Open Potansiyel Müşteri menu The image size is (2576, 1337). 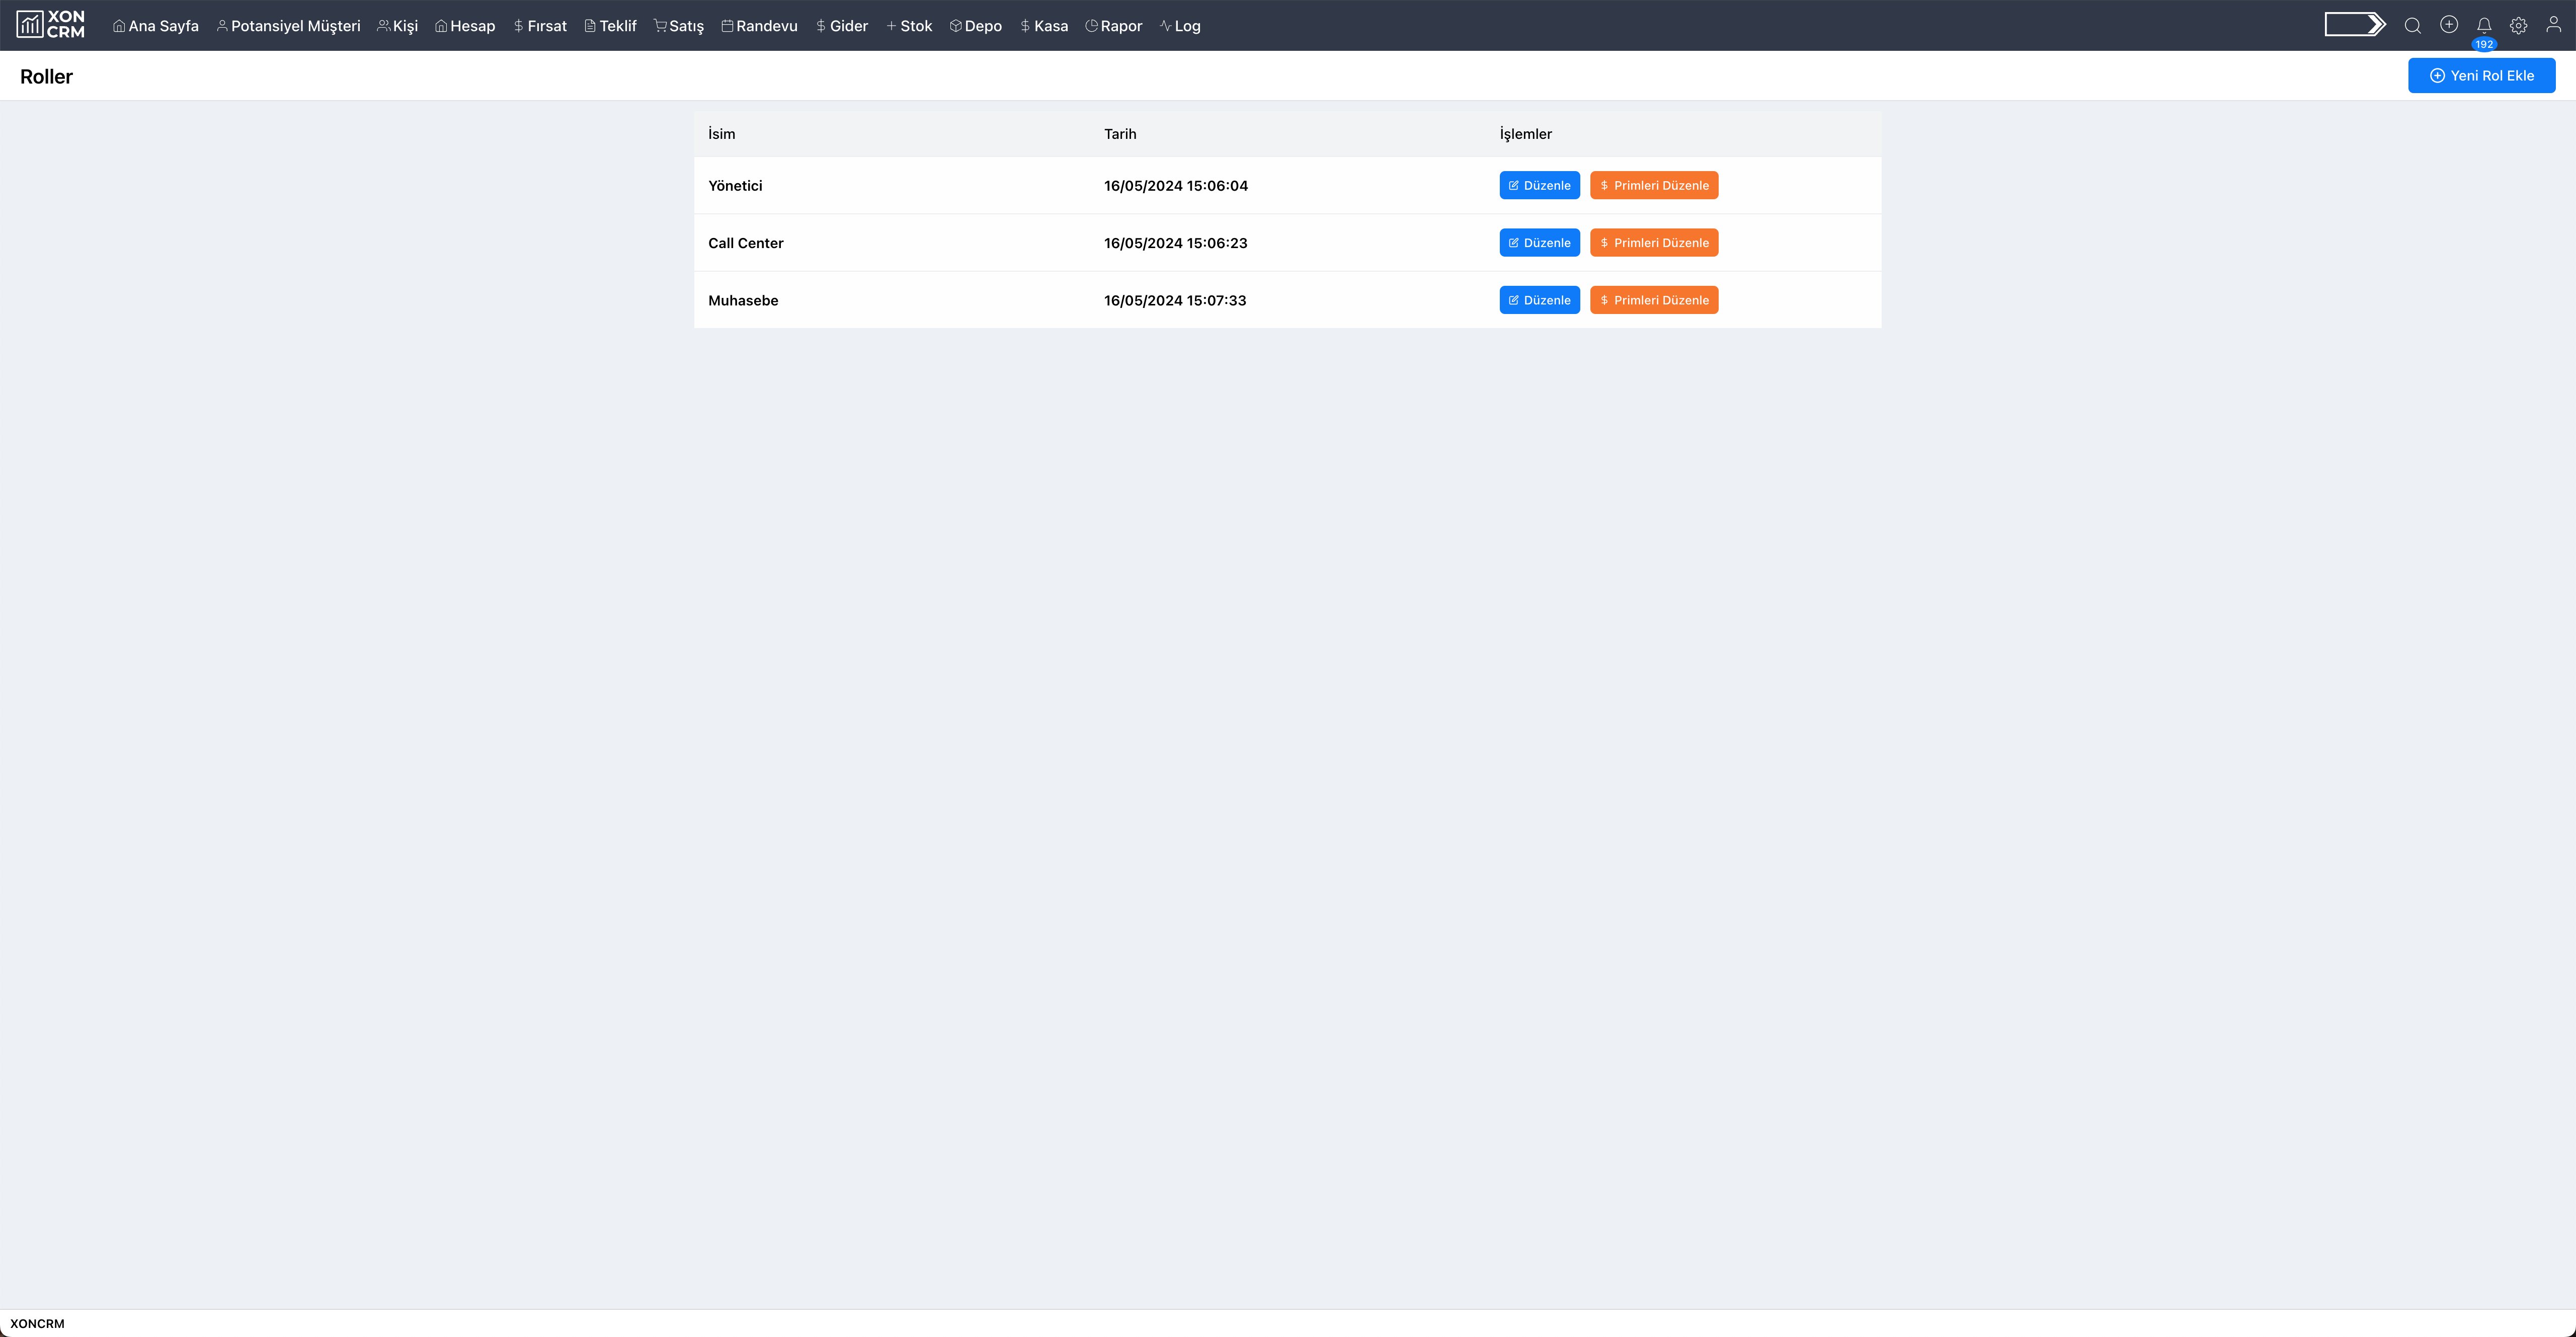click(288, 26)
